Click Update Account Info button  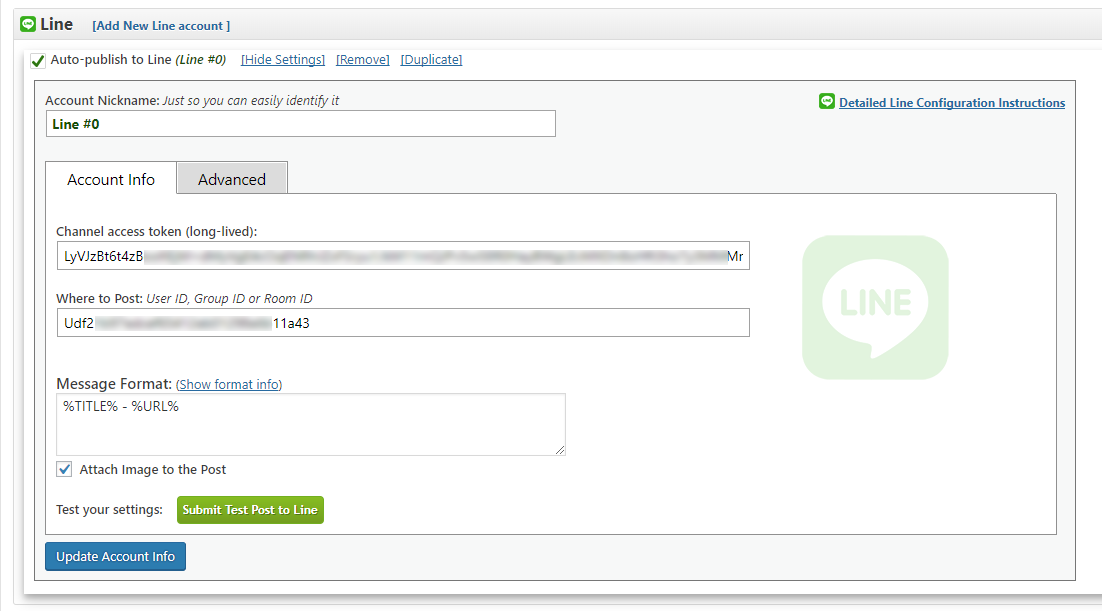115,556
